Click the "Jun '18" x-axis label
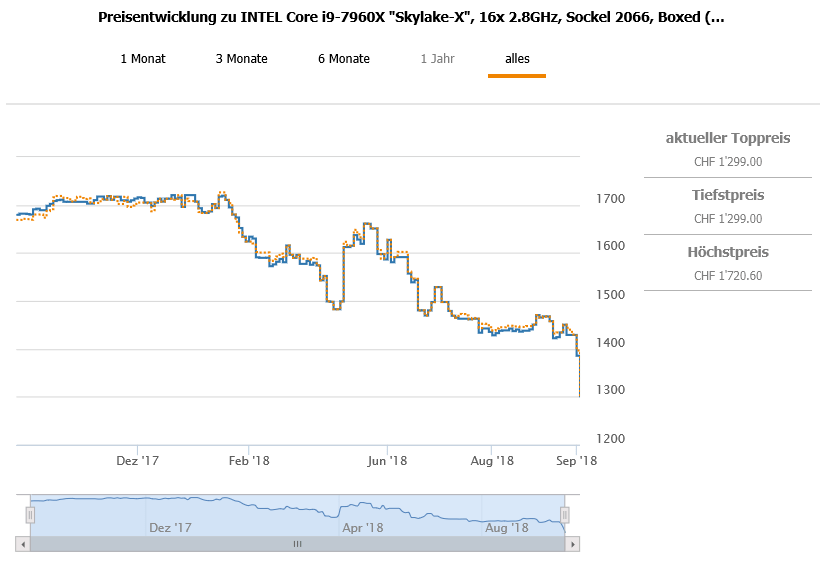Image resolution: width=826 pixels, height=563 pixels. [x=387, y=461]
